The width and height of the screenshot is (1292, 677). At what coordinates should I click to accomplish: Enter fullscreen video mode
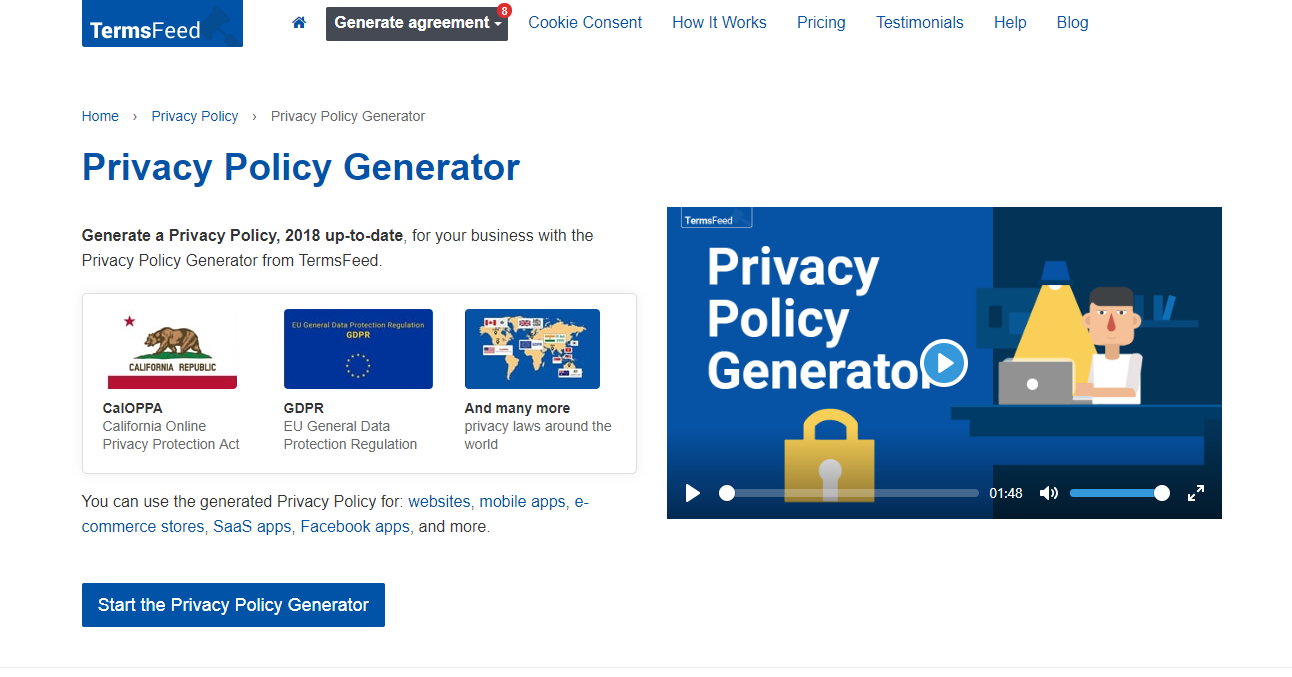tap(1195, 493)
